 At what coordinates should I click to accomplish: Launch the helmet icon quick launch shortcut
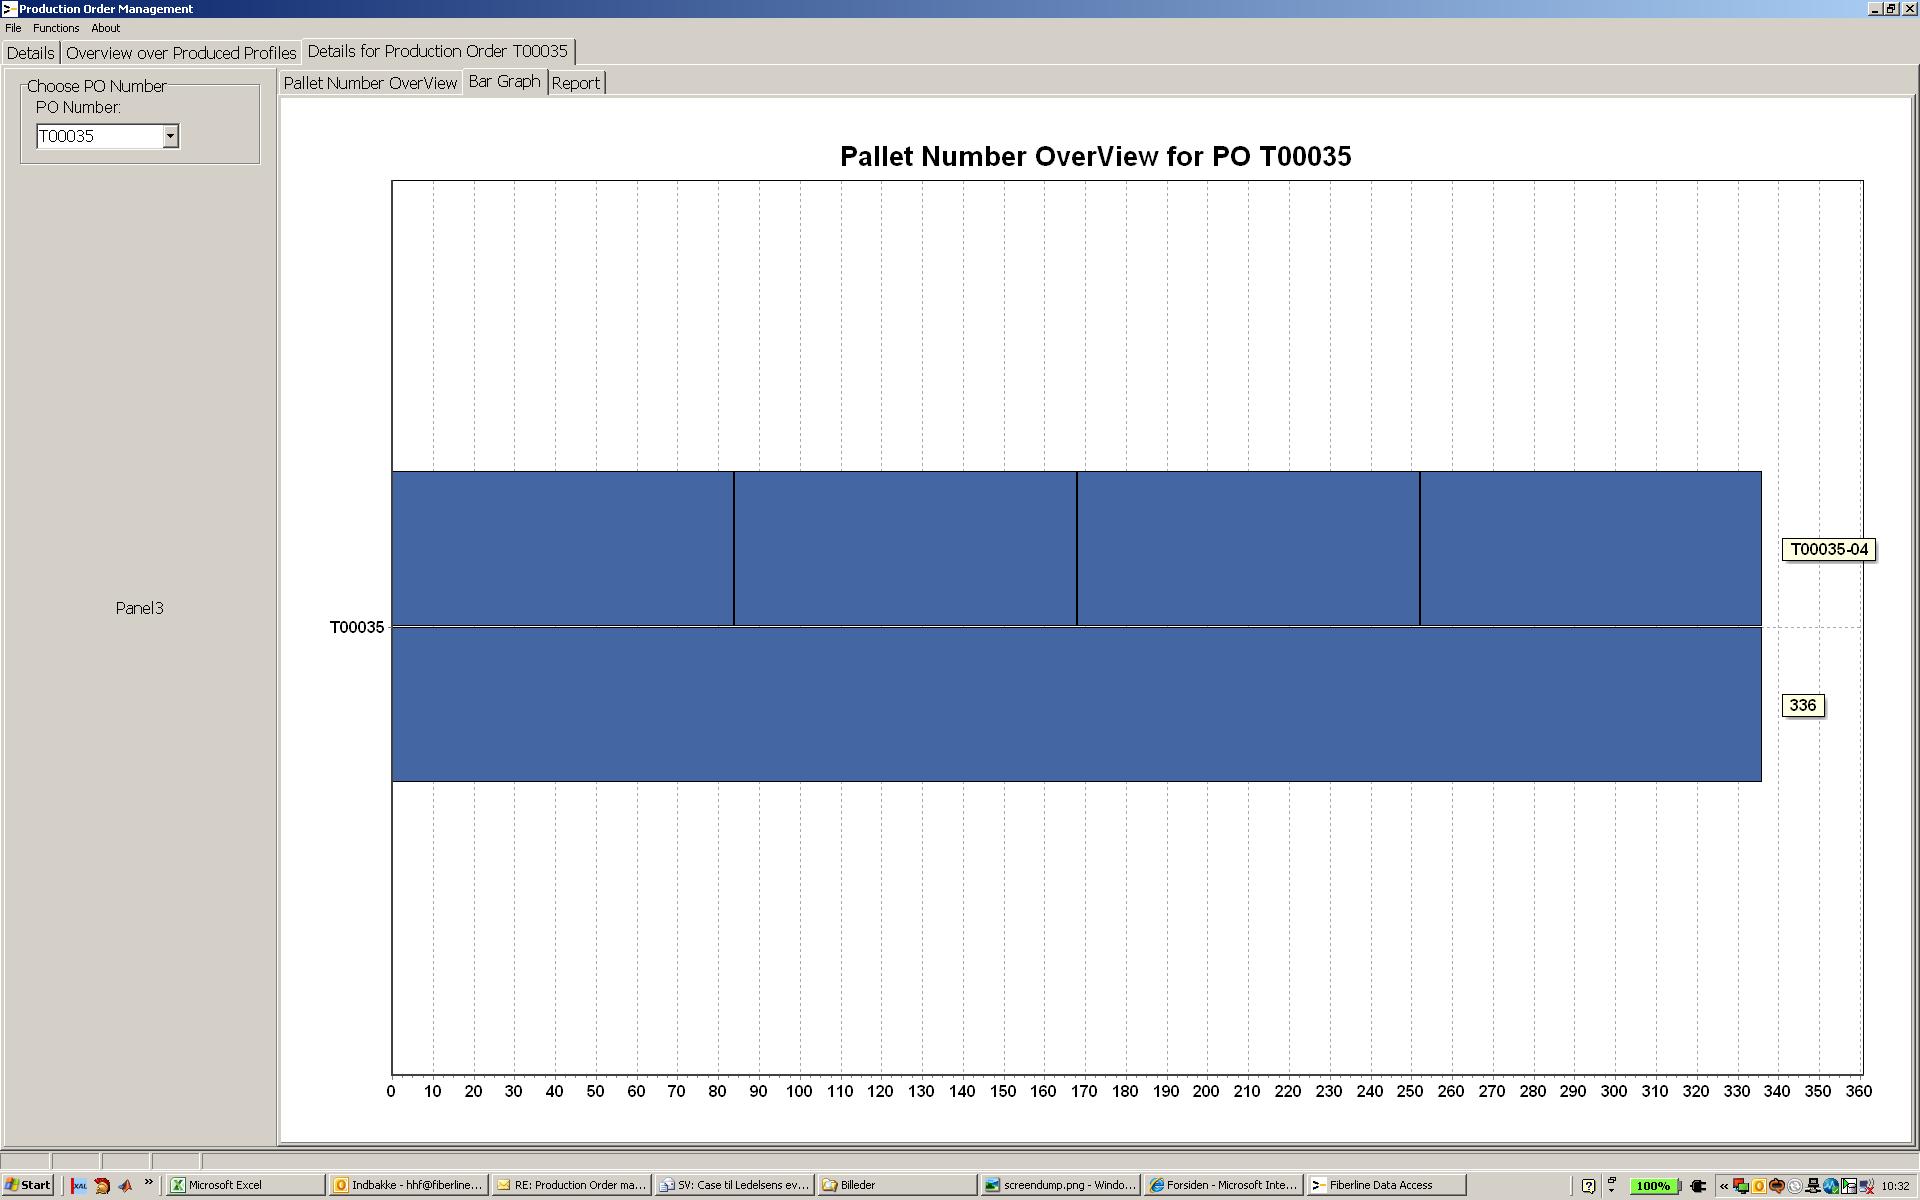click(102, 1185)
